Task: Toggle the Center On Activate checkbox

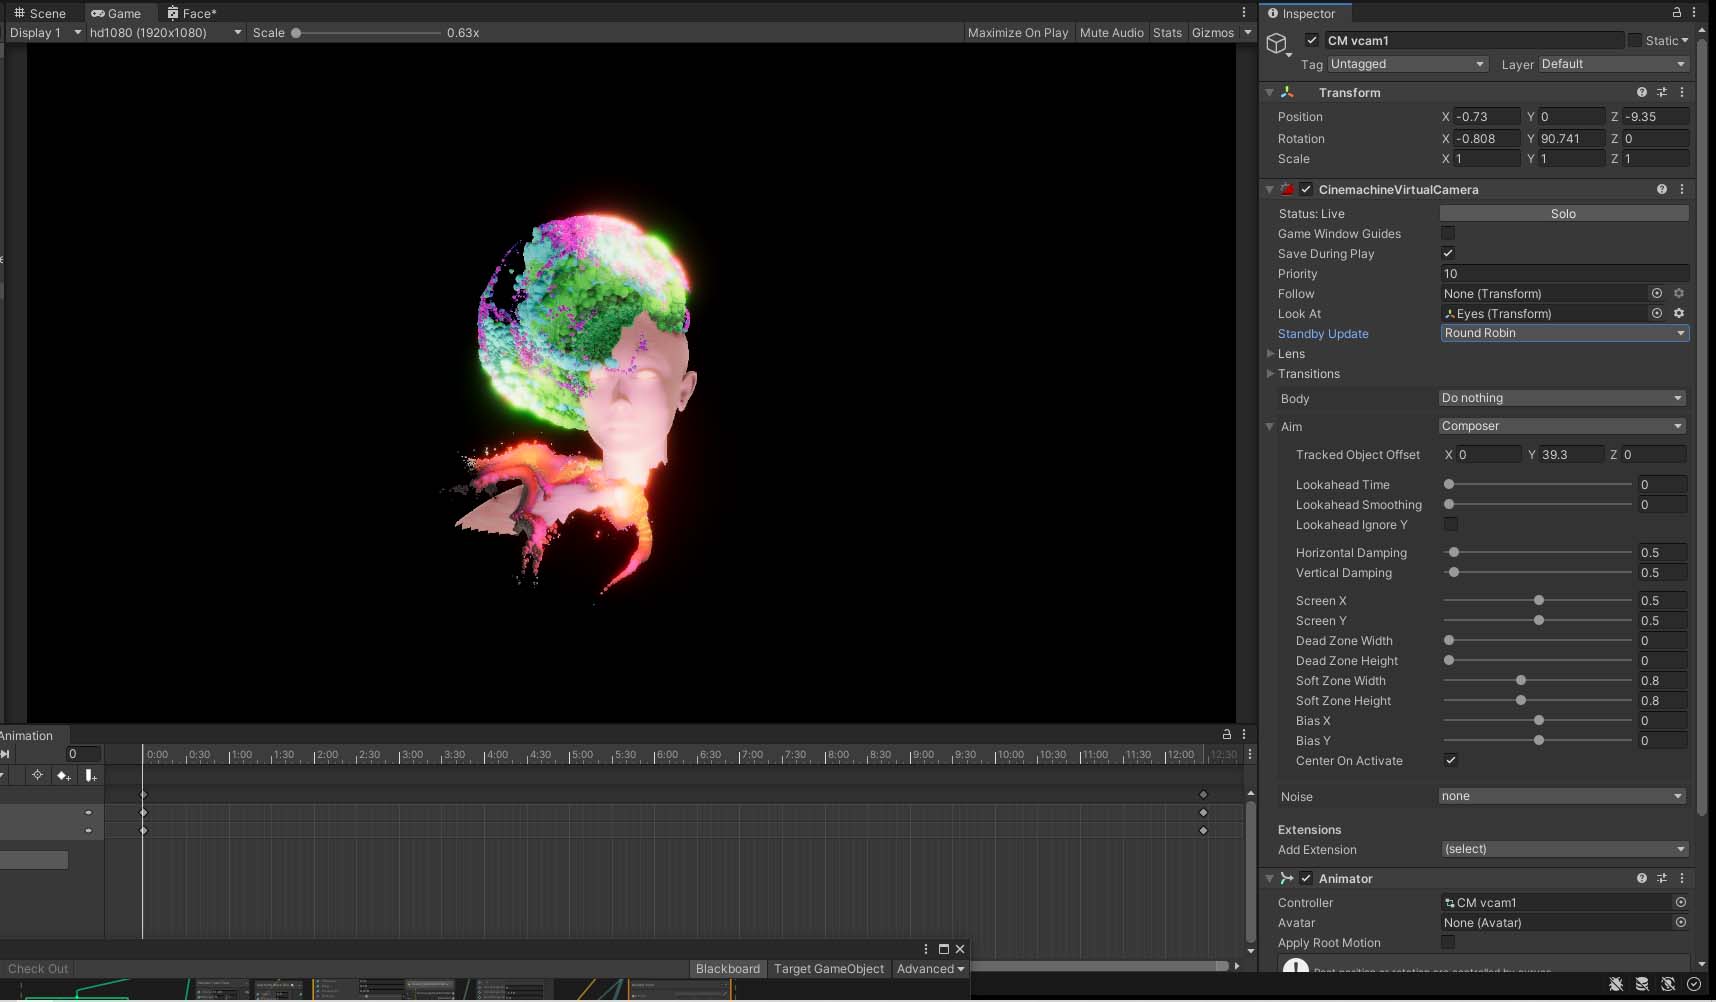Action: [1450, 760]
